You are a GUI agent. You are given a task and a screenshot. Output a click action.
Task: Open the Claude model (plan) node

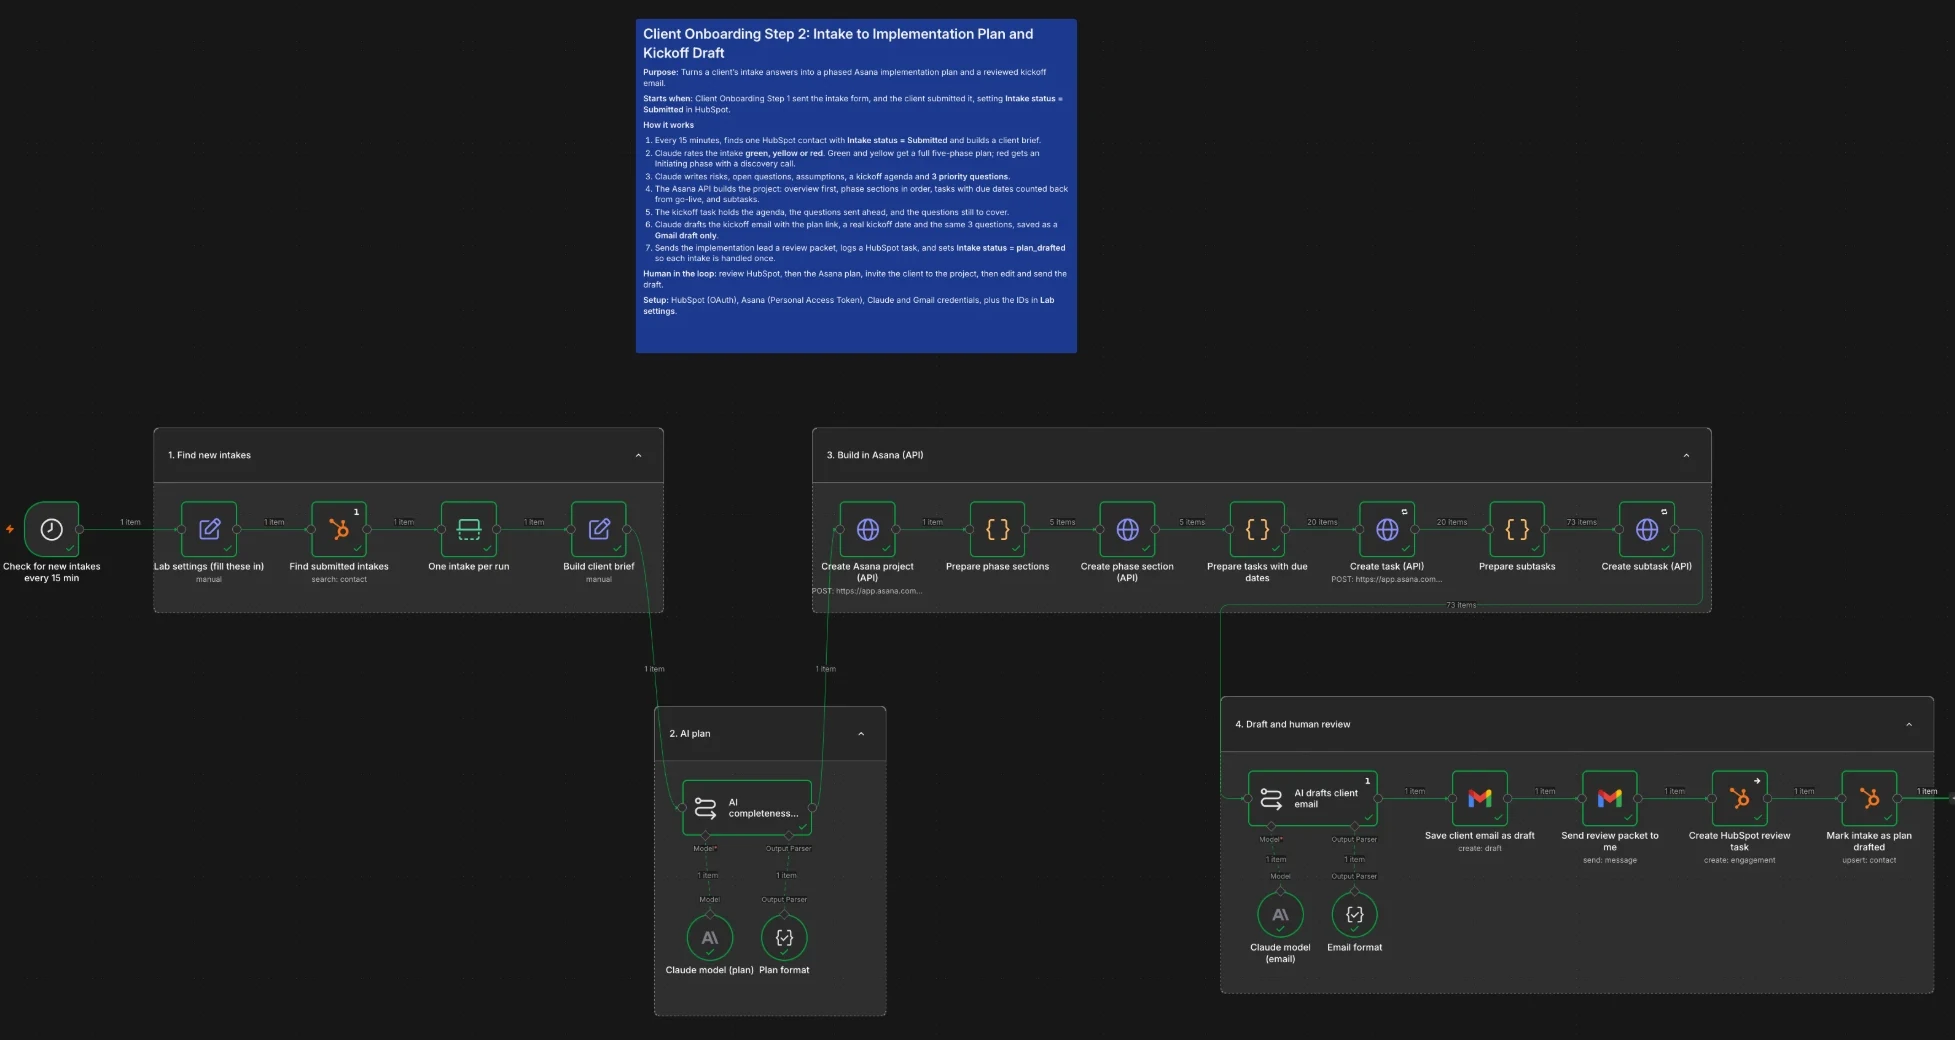click(710, 938)
